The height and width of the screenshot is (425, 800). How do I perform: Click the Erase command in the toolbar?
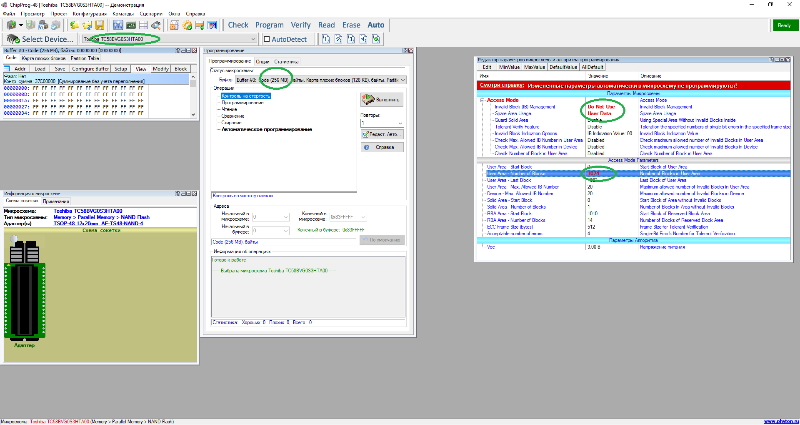(352, 25)
